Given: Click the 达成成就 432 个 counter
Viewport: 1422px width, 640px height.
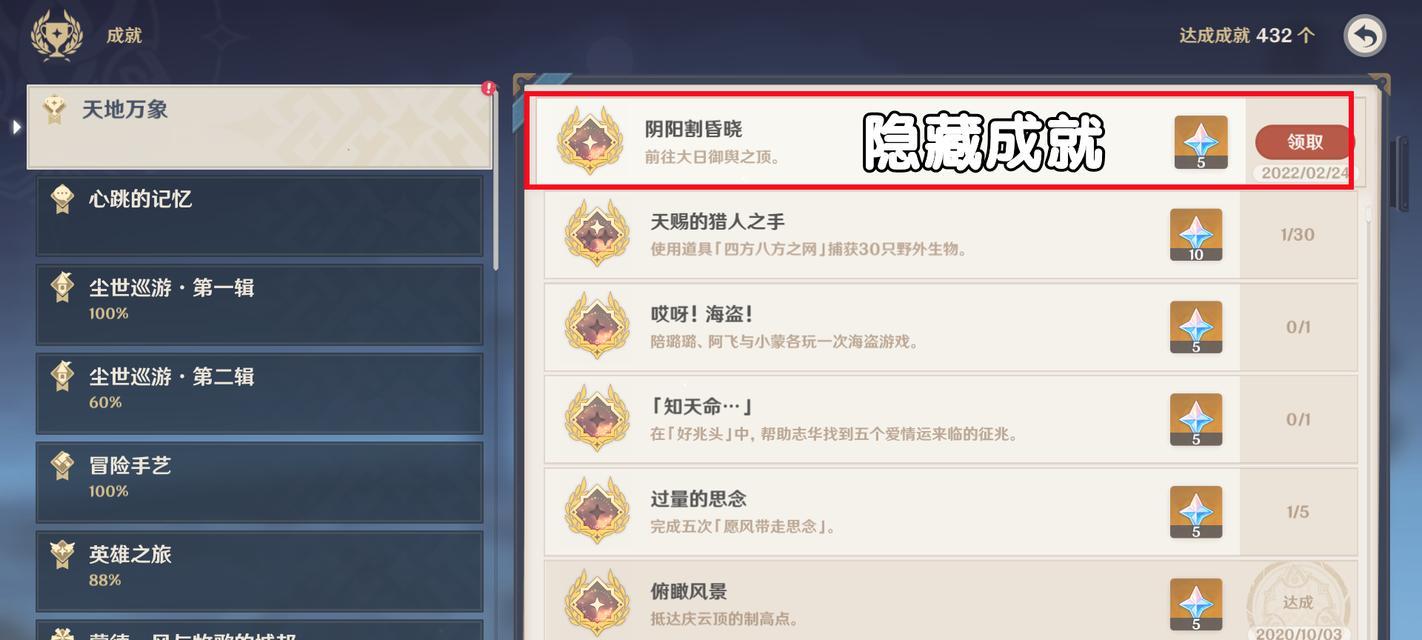Looking at the screenshot, I should [1247, 35].
